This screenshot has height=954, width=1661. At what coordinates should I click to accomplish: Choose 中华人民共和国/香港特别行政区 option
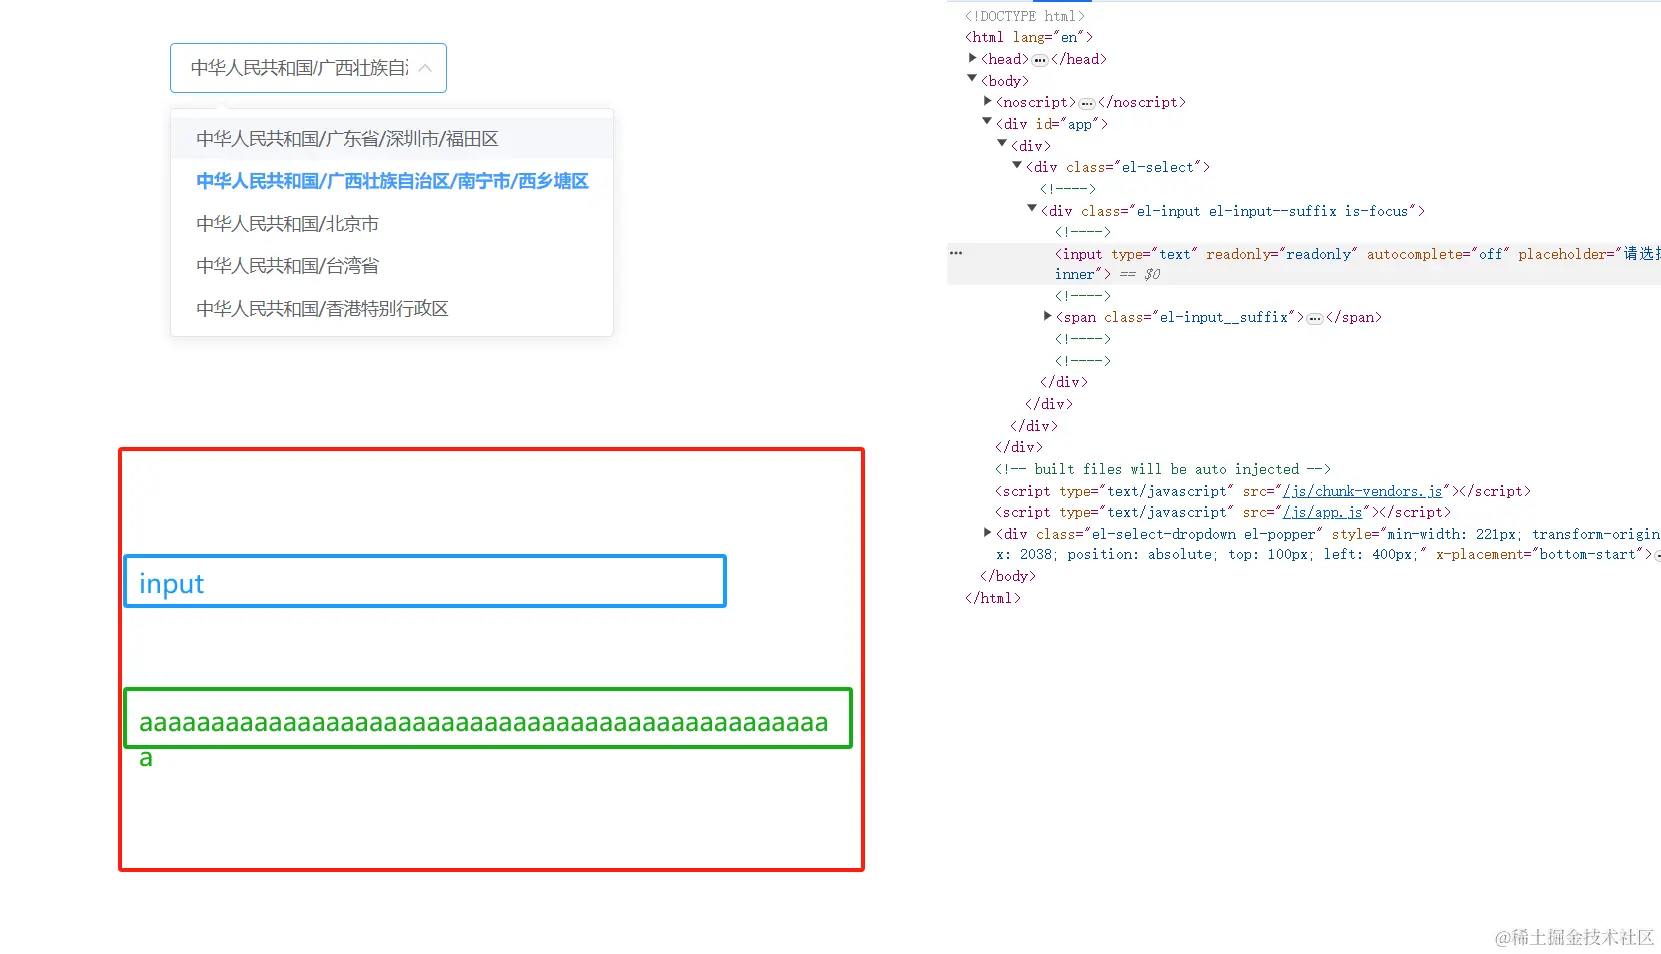tap(392, 309)
